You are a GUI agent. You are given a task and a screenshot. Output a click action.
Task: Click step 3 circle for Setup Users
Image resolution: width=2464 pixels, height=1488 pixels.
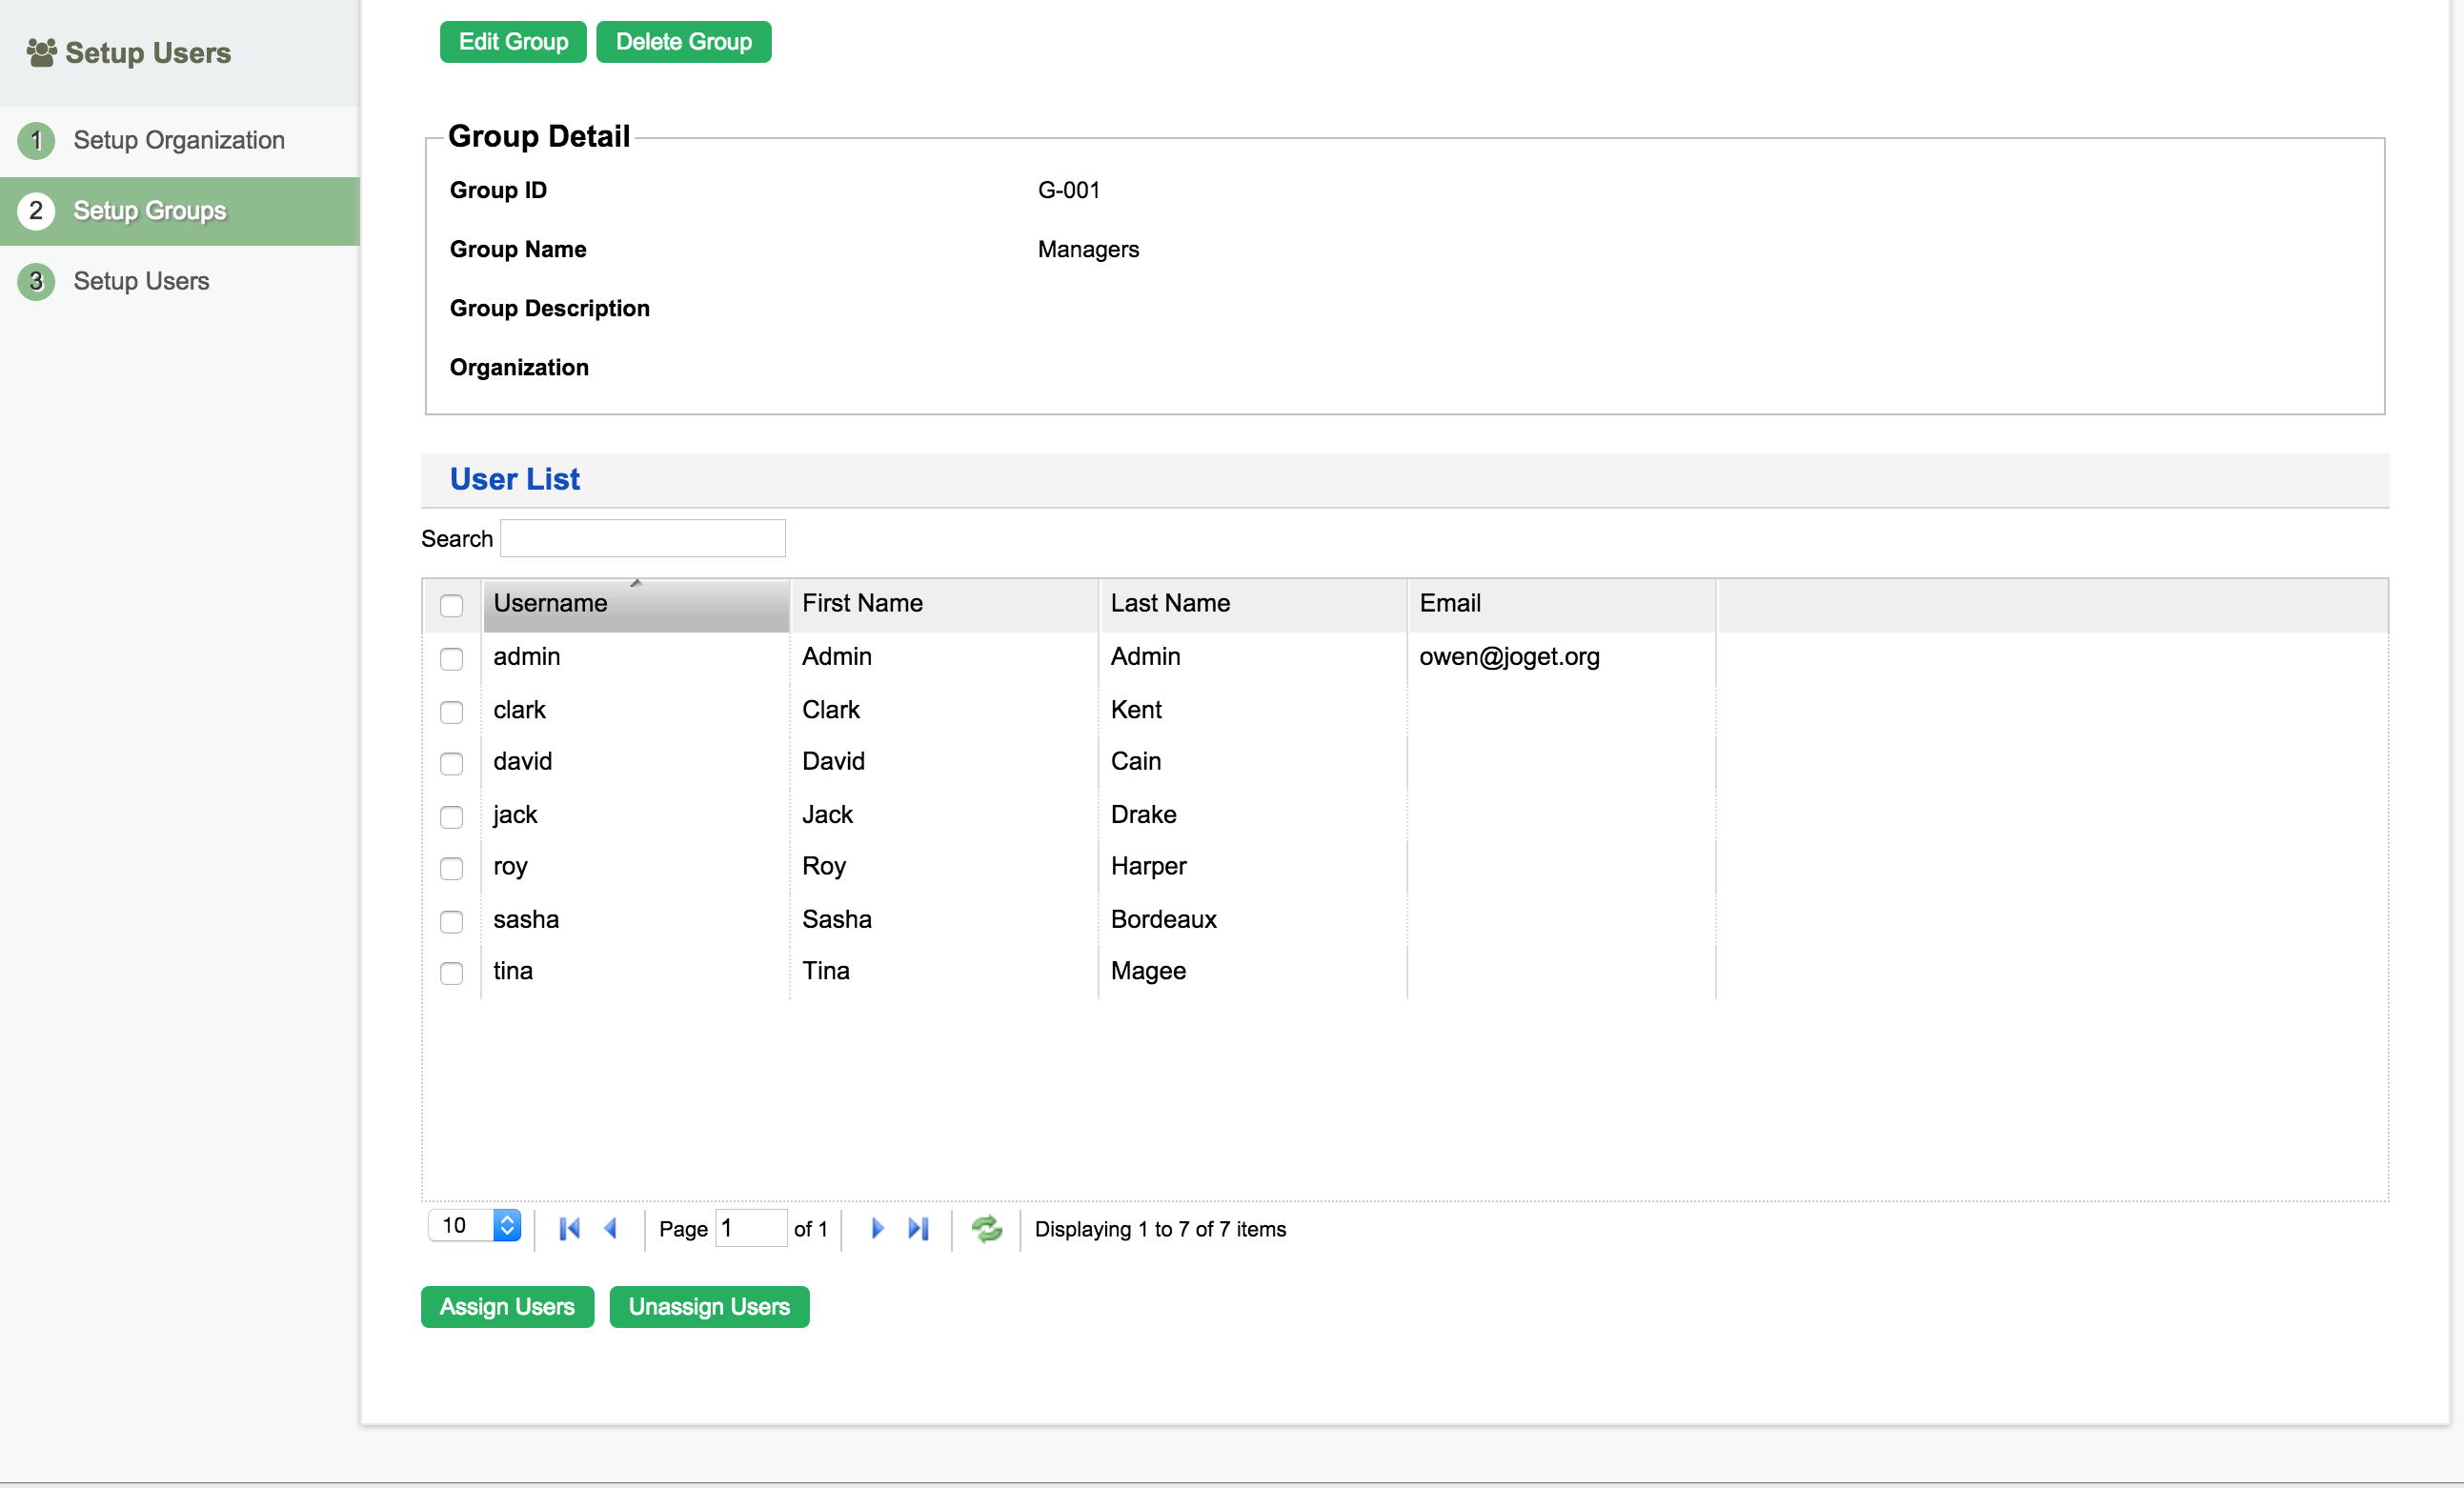36,281
